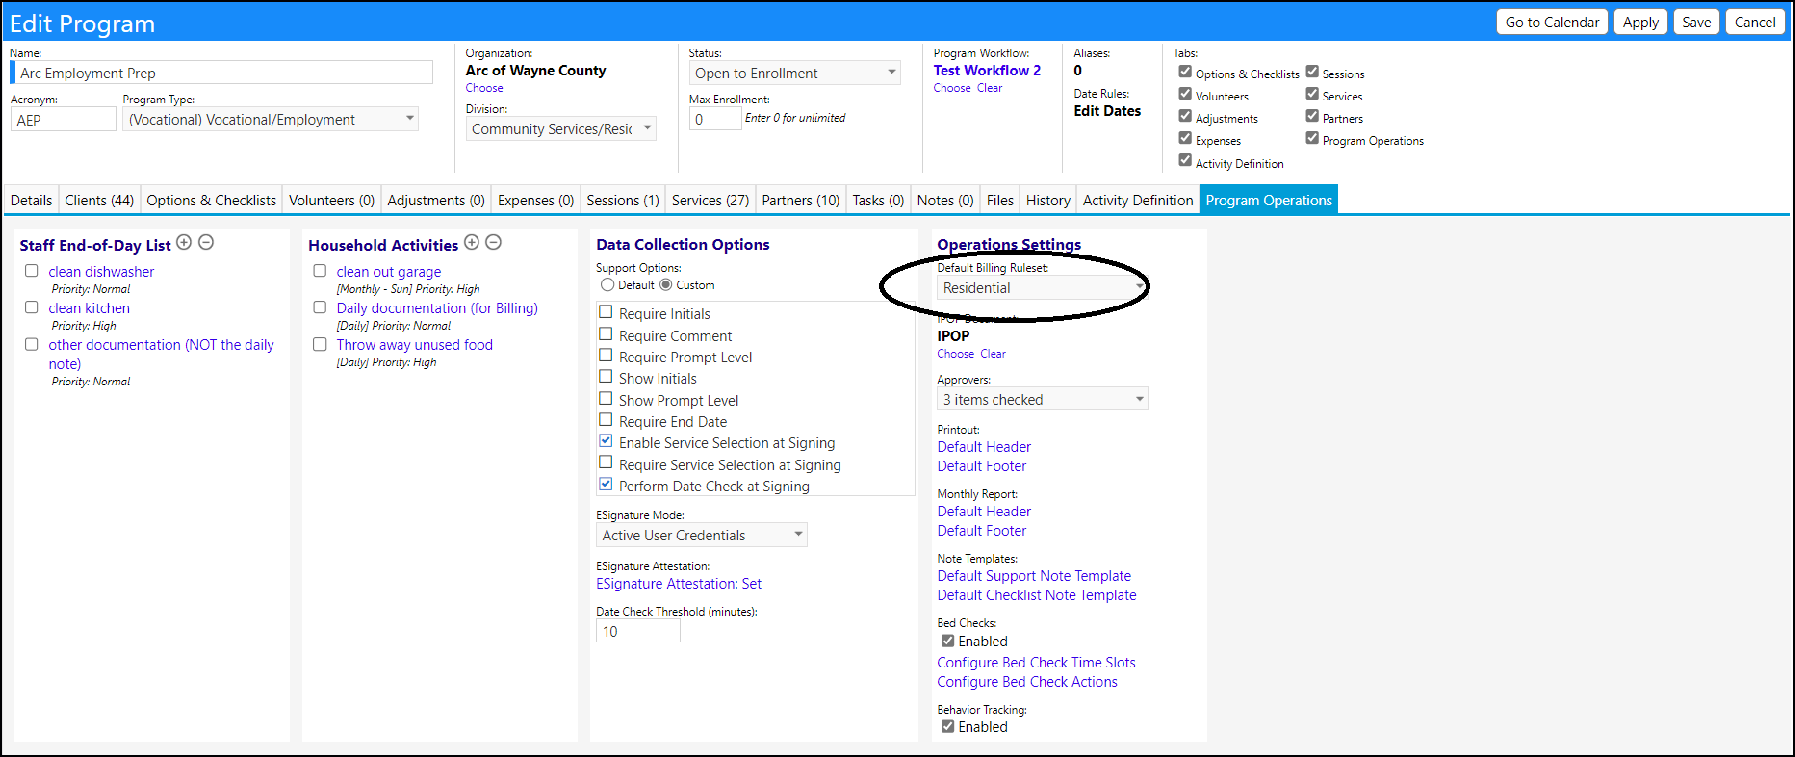Go to the Activity Definition tab

1138,200
